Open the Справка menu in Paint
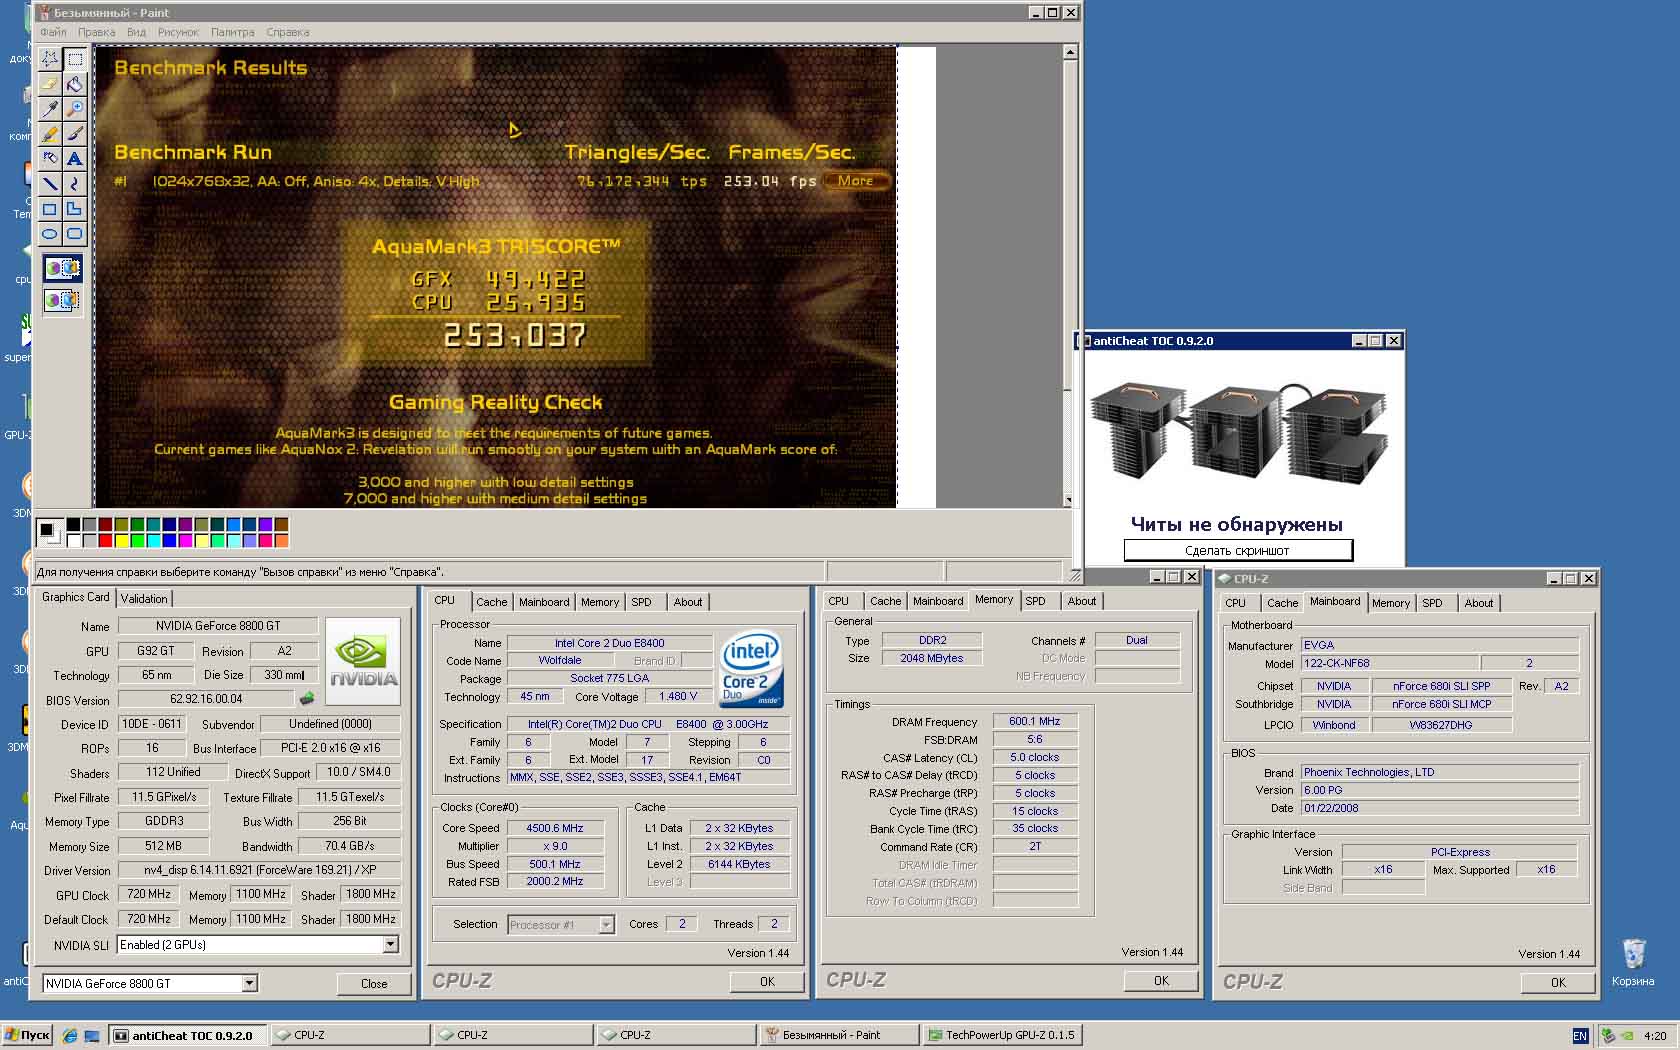The width and height of the screenshot is (1680, 1050). (x=288, y=32)
